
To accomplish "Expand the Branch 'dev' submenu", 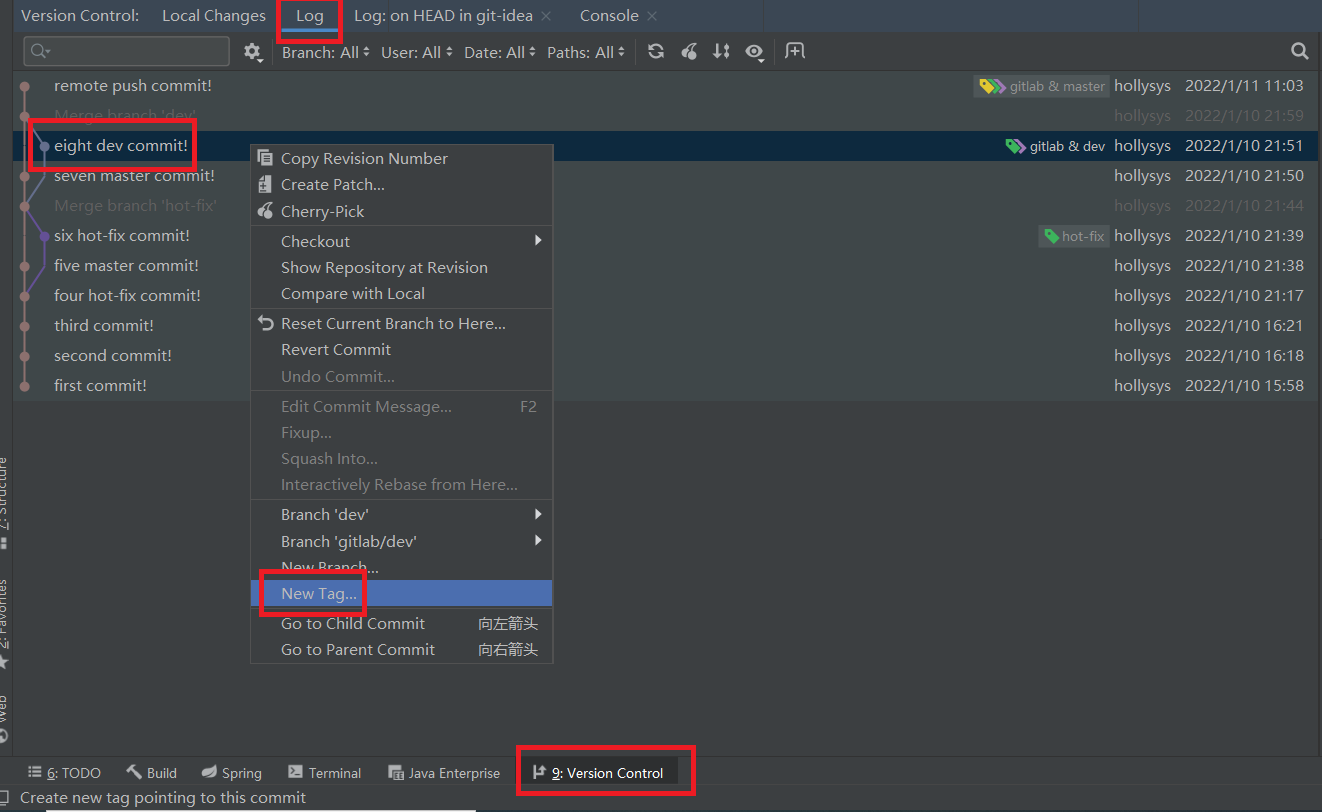I will [x=401, y=514].
